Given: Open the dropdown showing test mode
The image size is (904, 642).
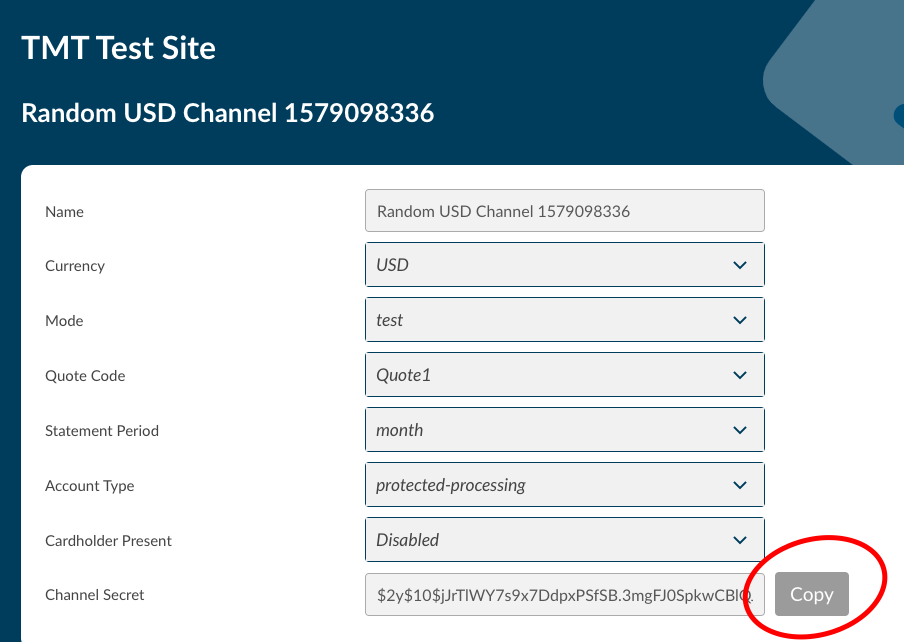Looking at the screenshot, I should pos(550,321).
